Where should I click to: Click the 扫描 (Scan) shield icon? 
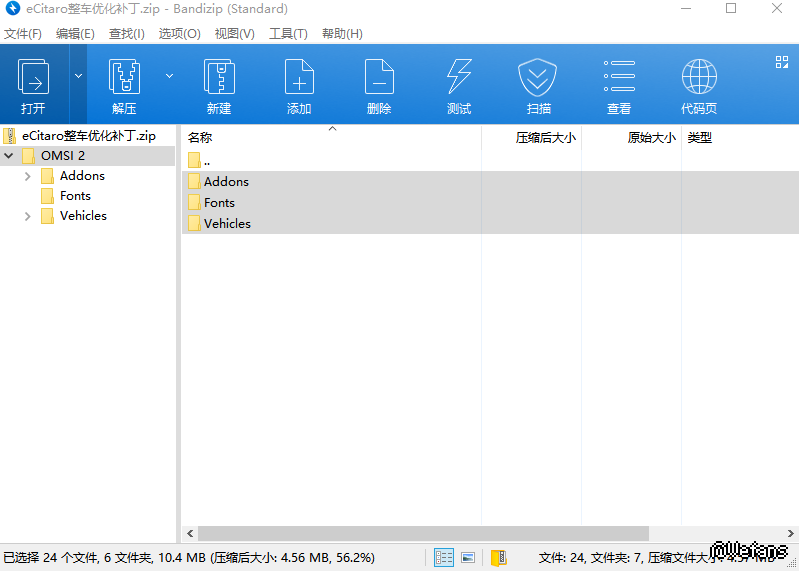pyautogui.click(x=538, y=84)
